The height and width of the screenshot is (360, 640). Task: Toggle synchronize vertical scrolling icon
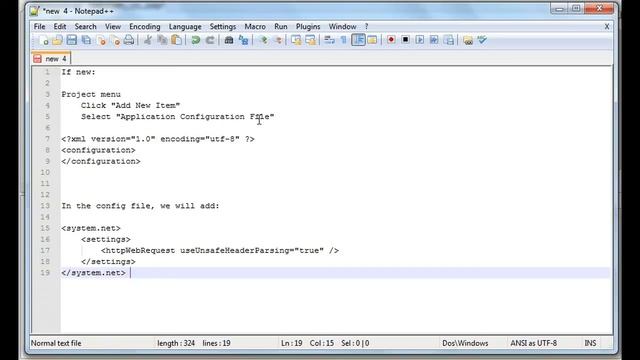pyautogui.click(x=296, y=40)
